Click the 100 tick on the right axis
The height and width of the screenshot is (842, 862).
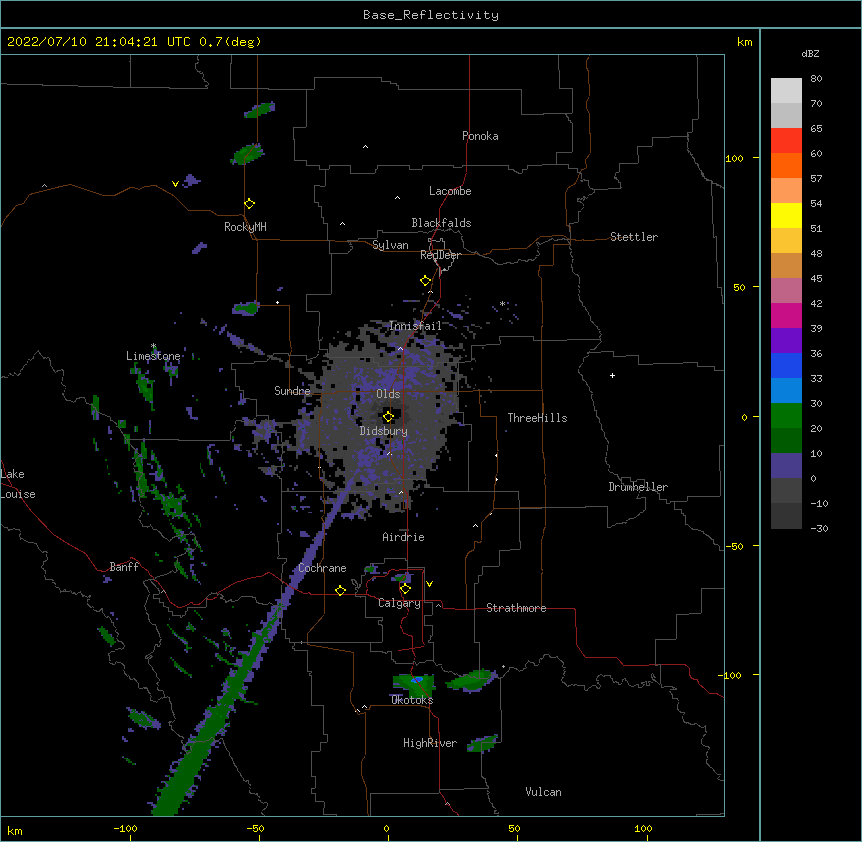click(x=734, y=158)
